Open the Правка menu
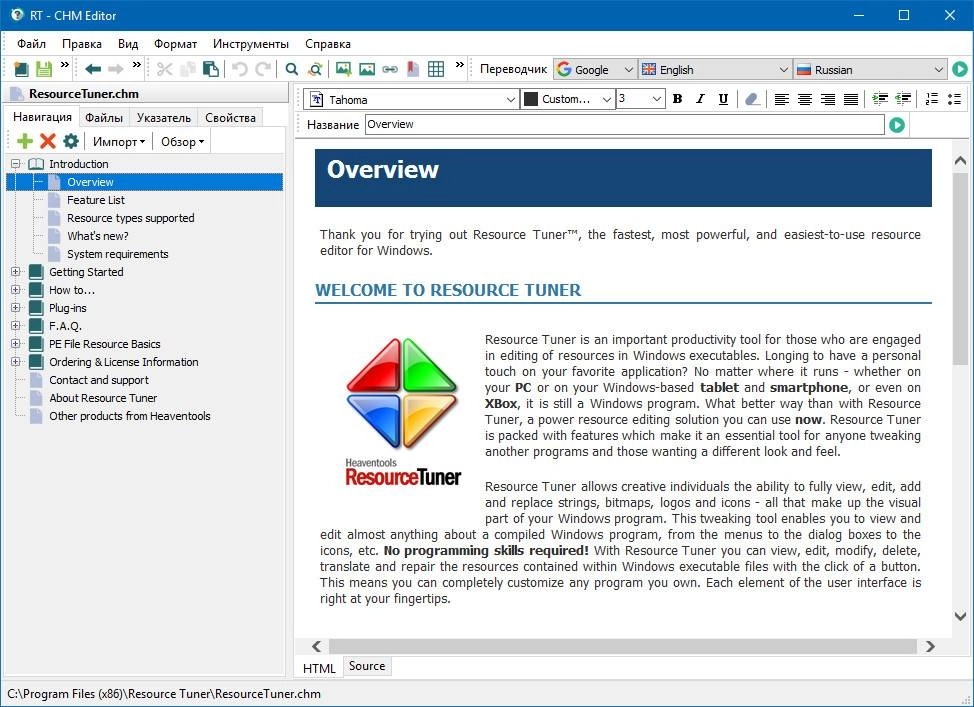The height and width of the screenshot is (707, 974). (81, 44)
